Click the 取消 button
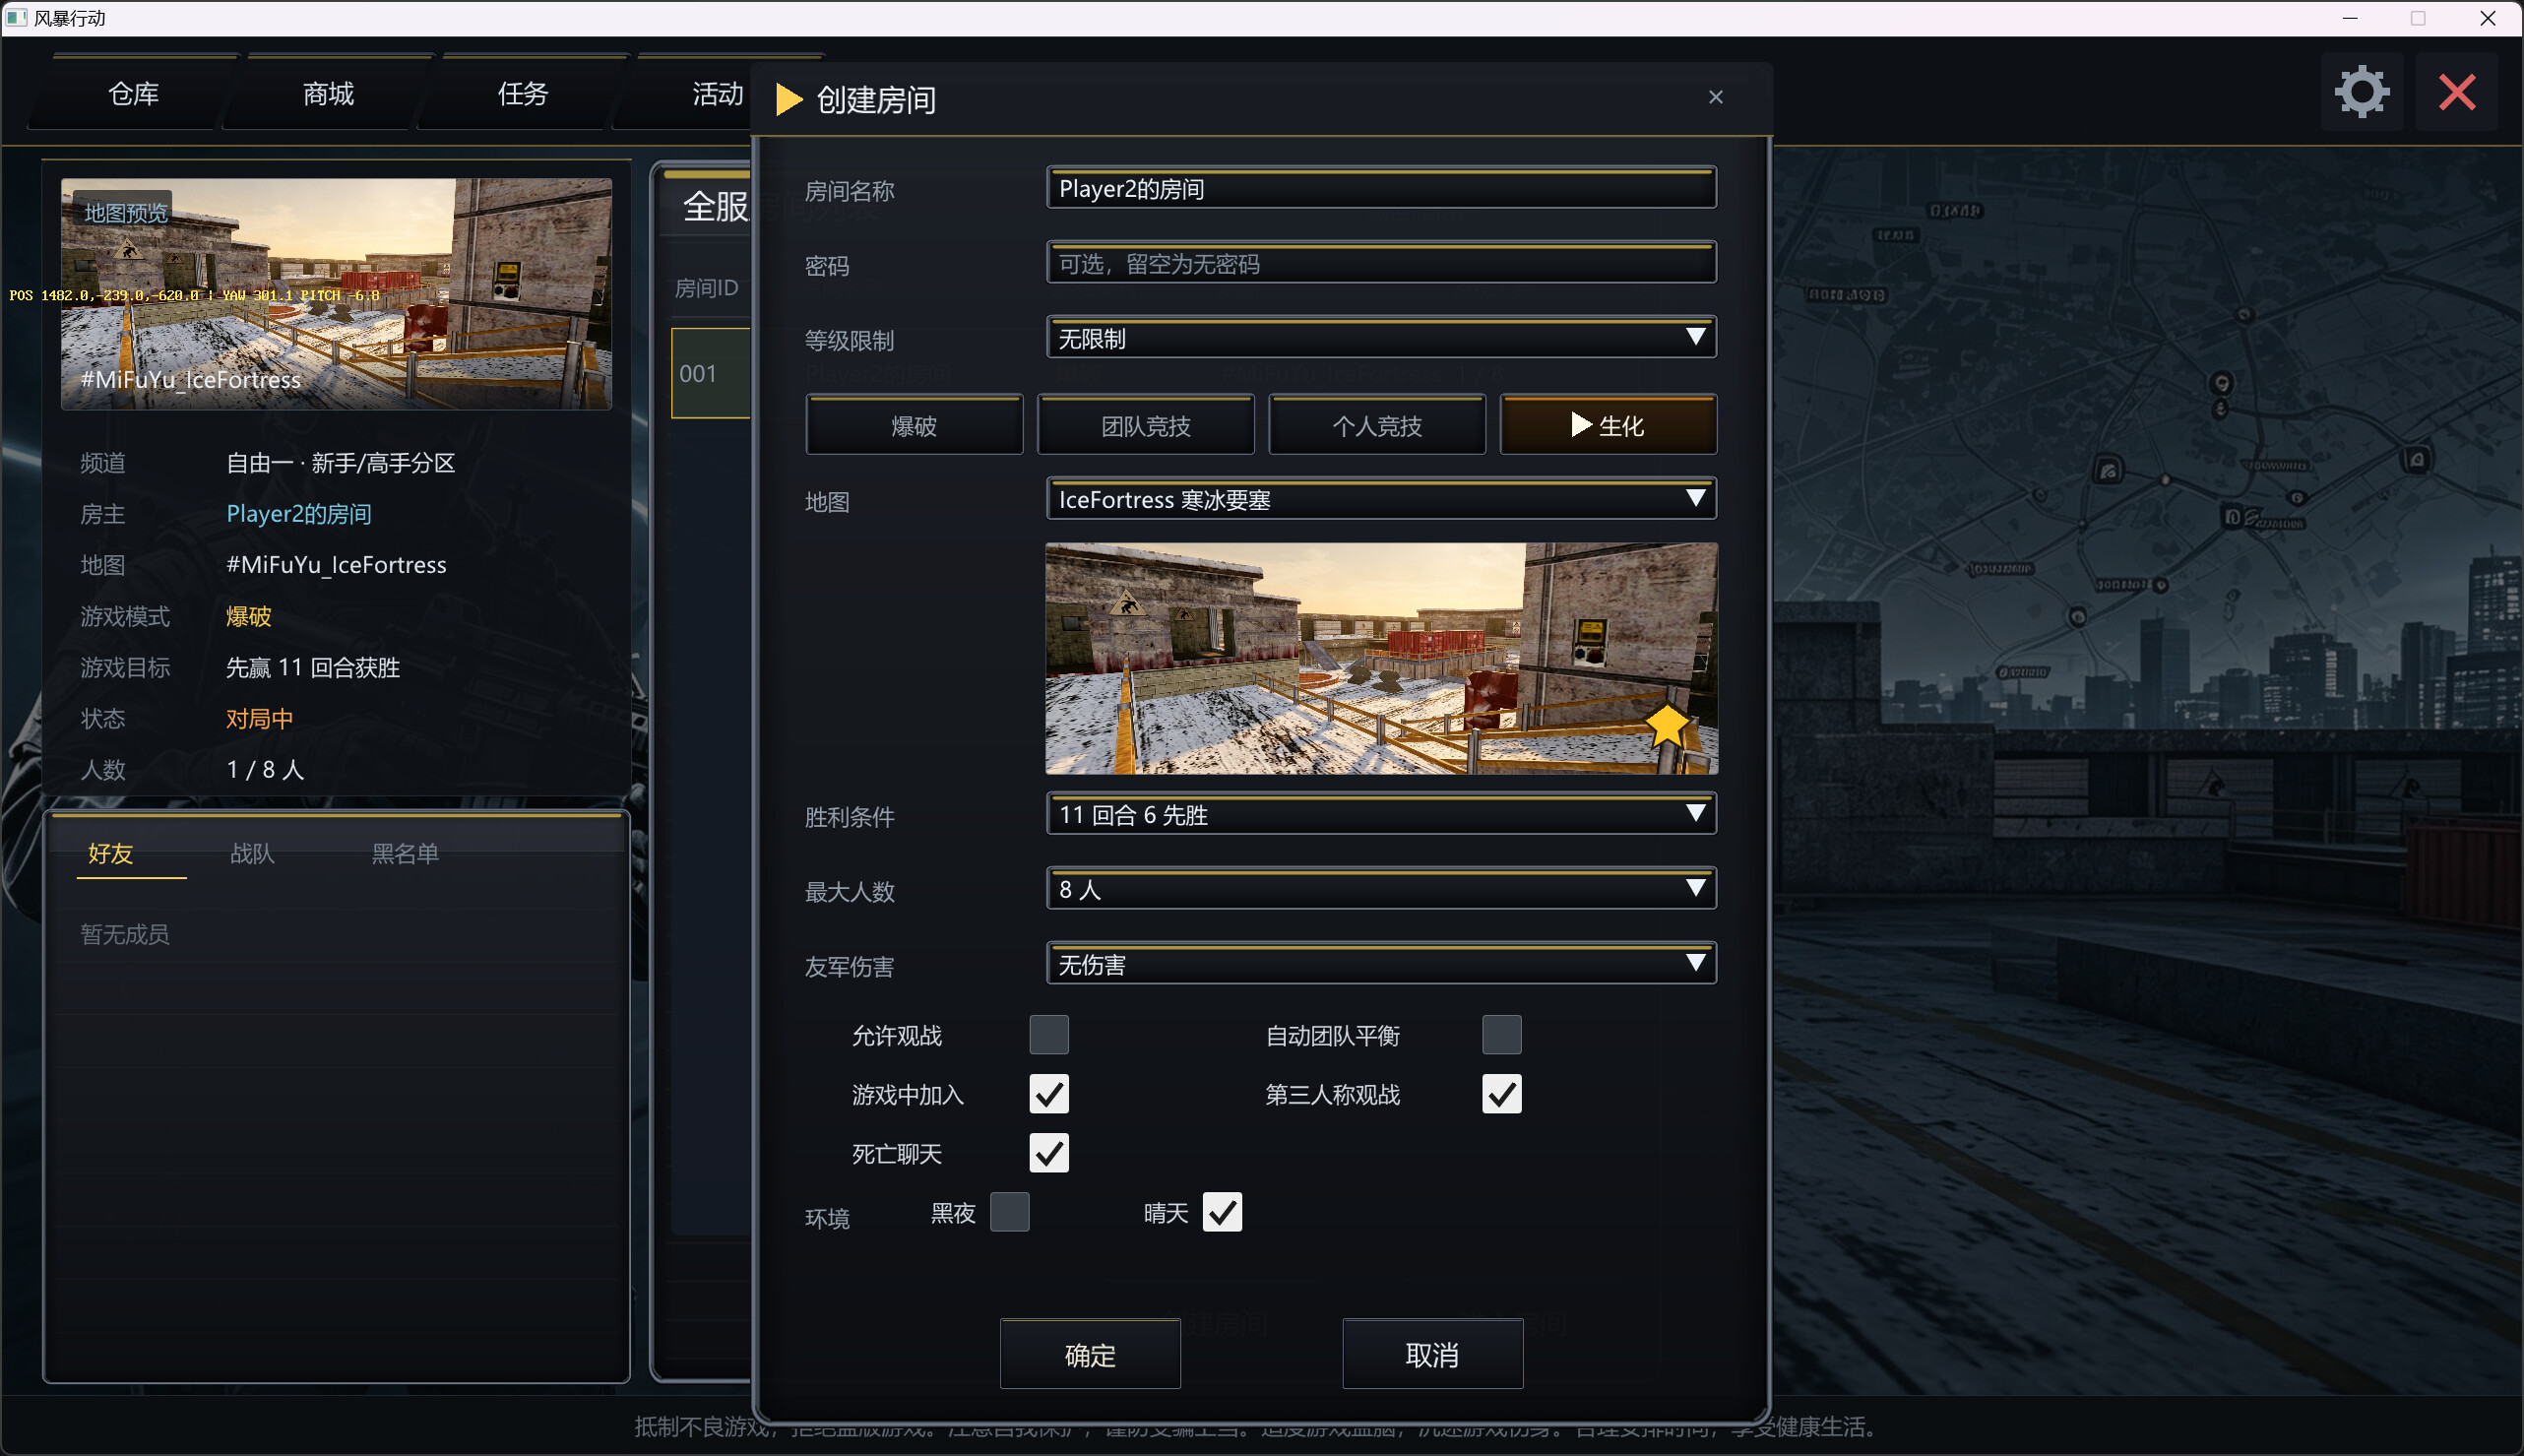2524x1456 pixels. coord(1432,1354)
